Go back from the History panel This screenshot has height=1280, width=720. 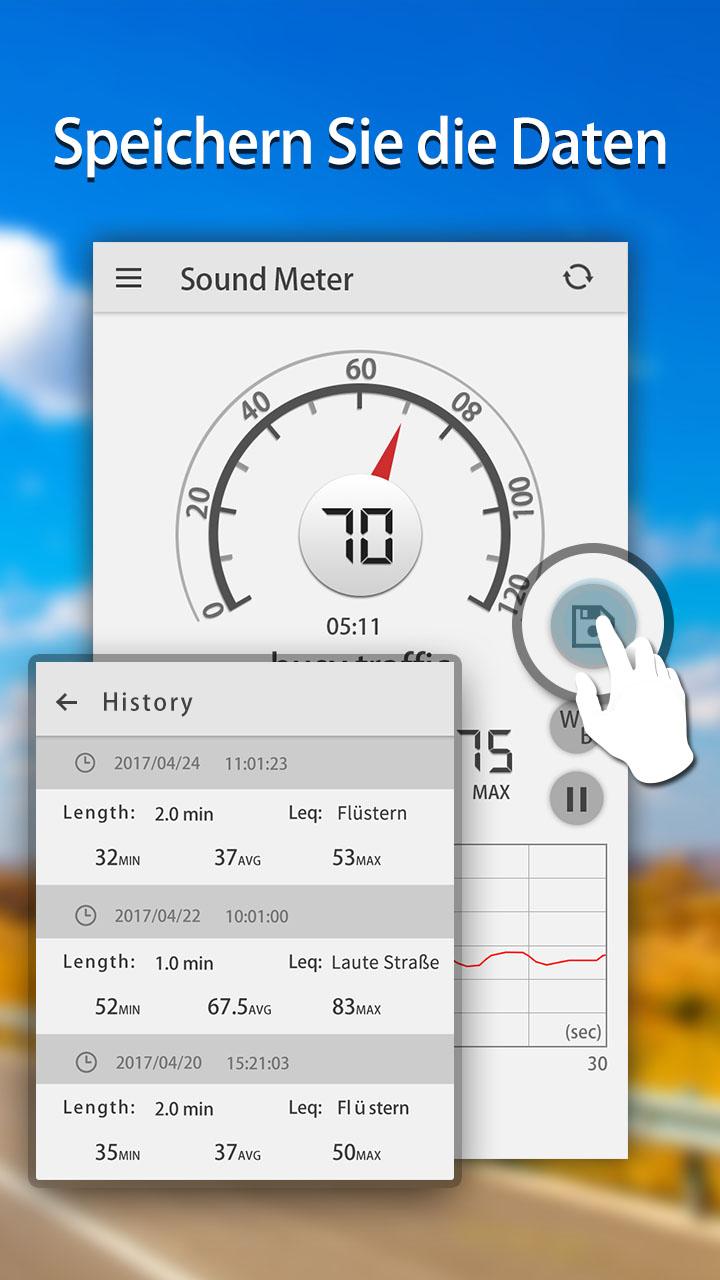pos(67,702)
